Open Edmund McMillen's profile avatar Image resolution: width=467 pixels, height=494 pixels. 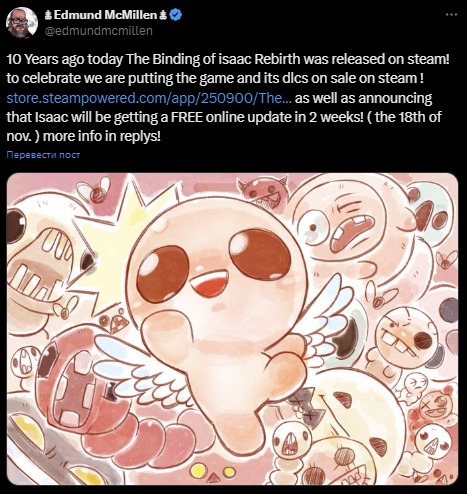(22, 22)
